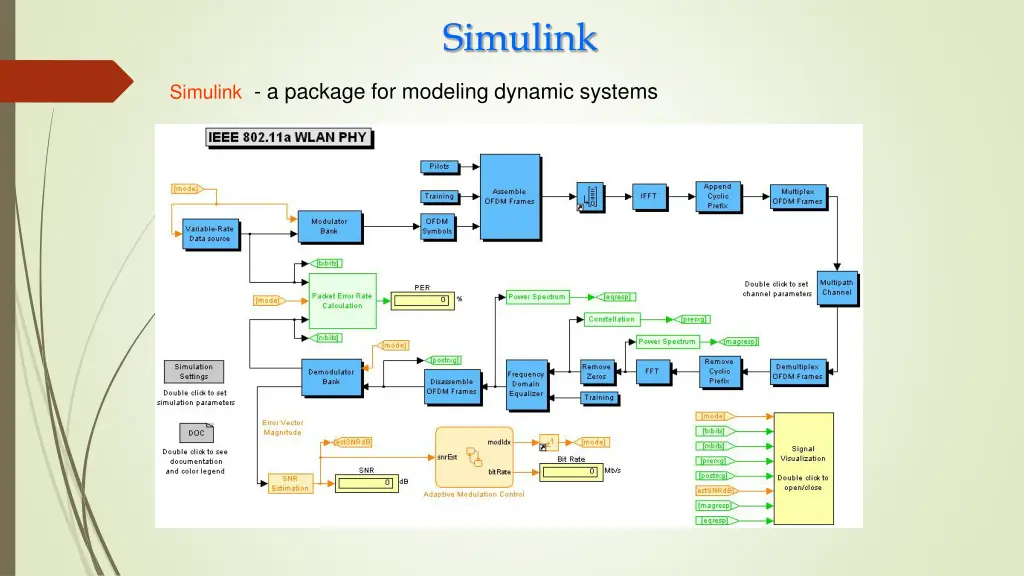Viewport: 1024px width, 576px height.
Task: Select the Variable-Rate Data source block
Action: (209, 234)
